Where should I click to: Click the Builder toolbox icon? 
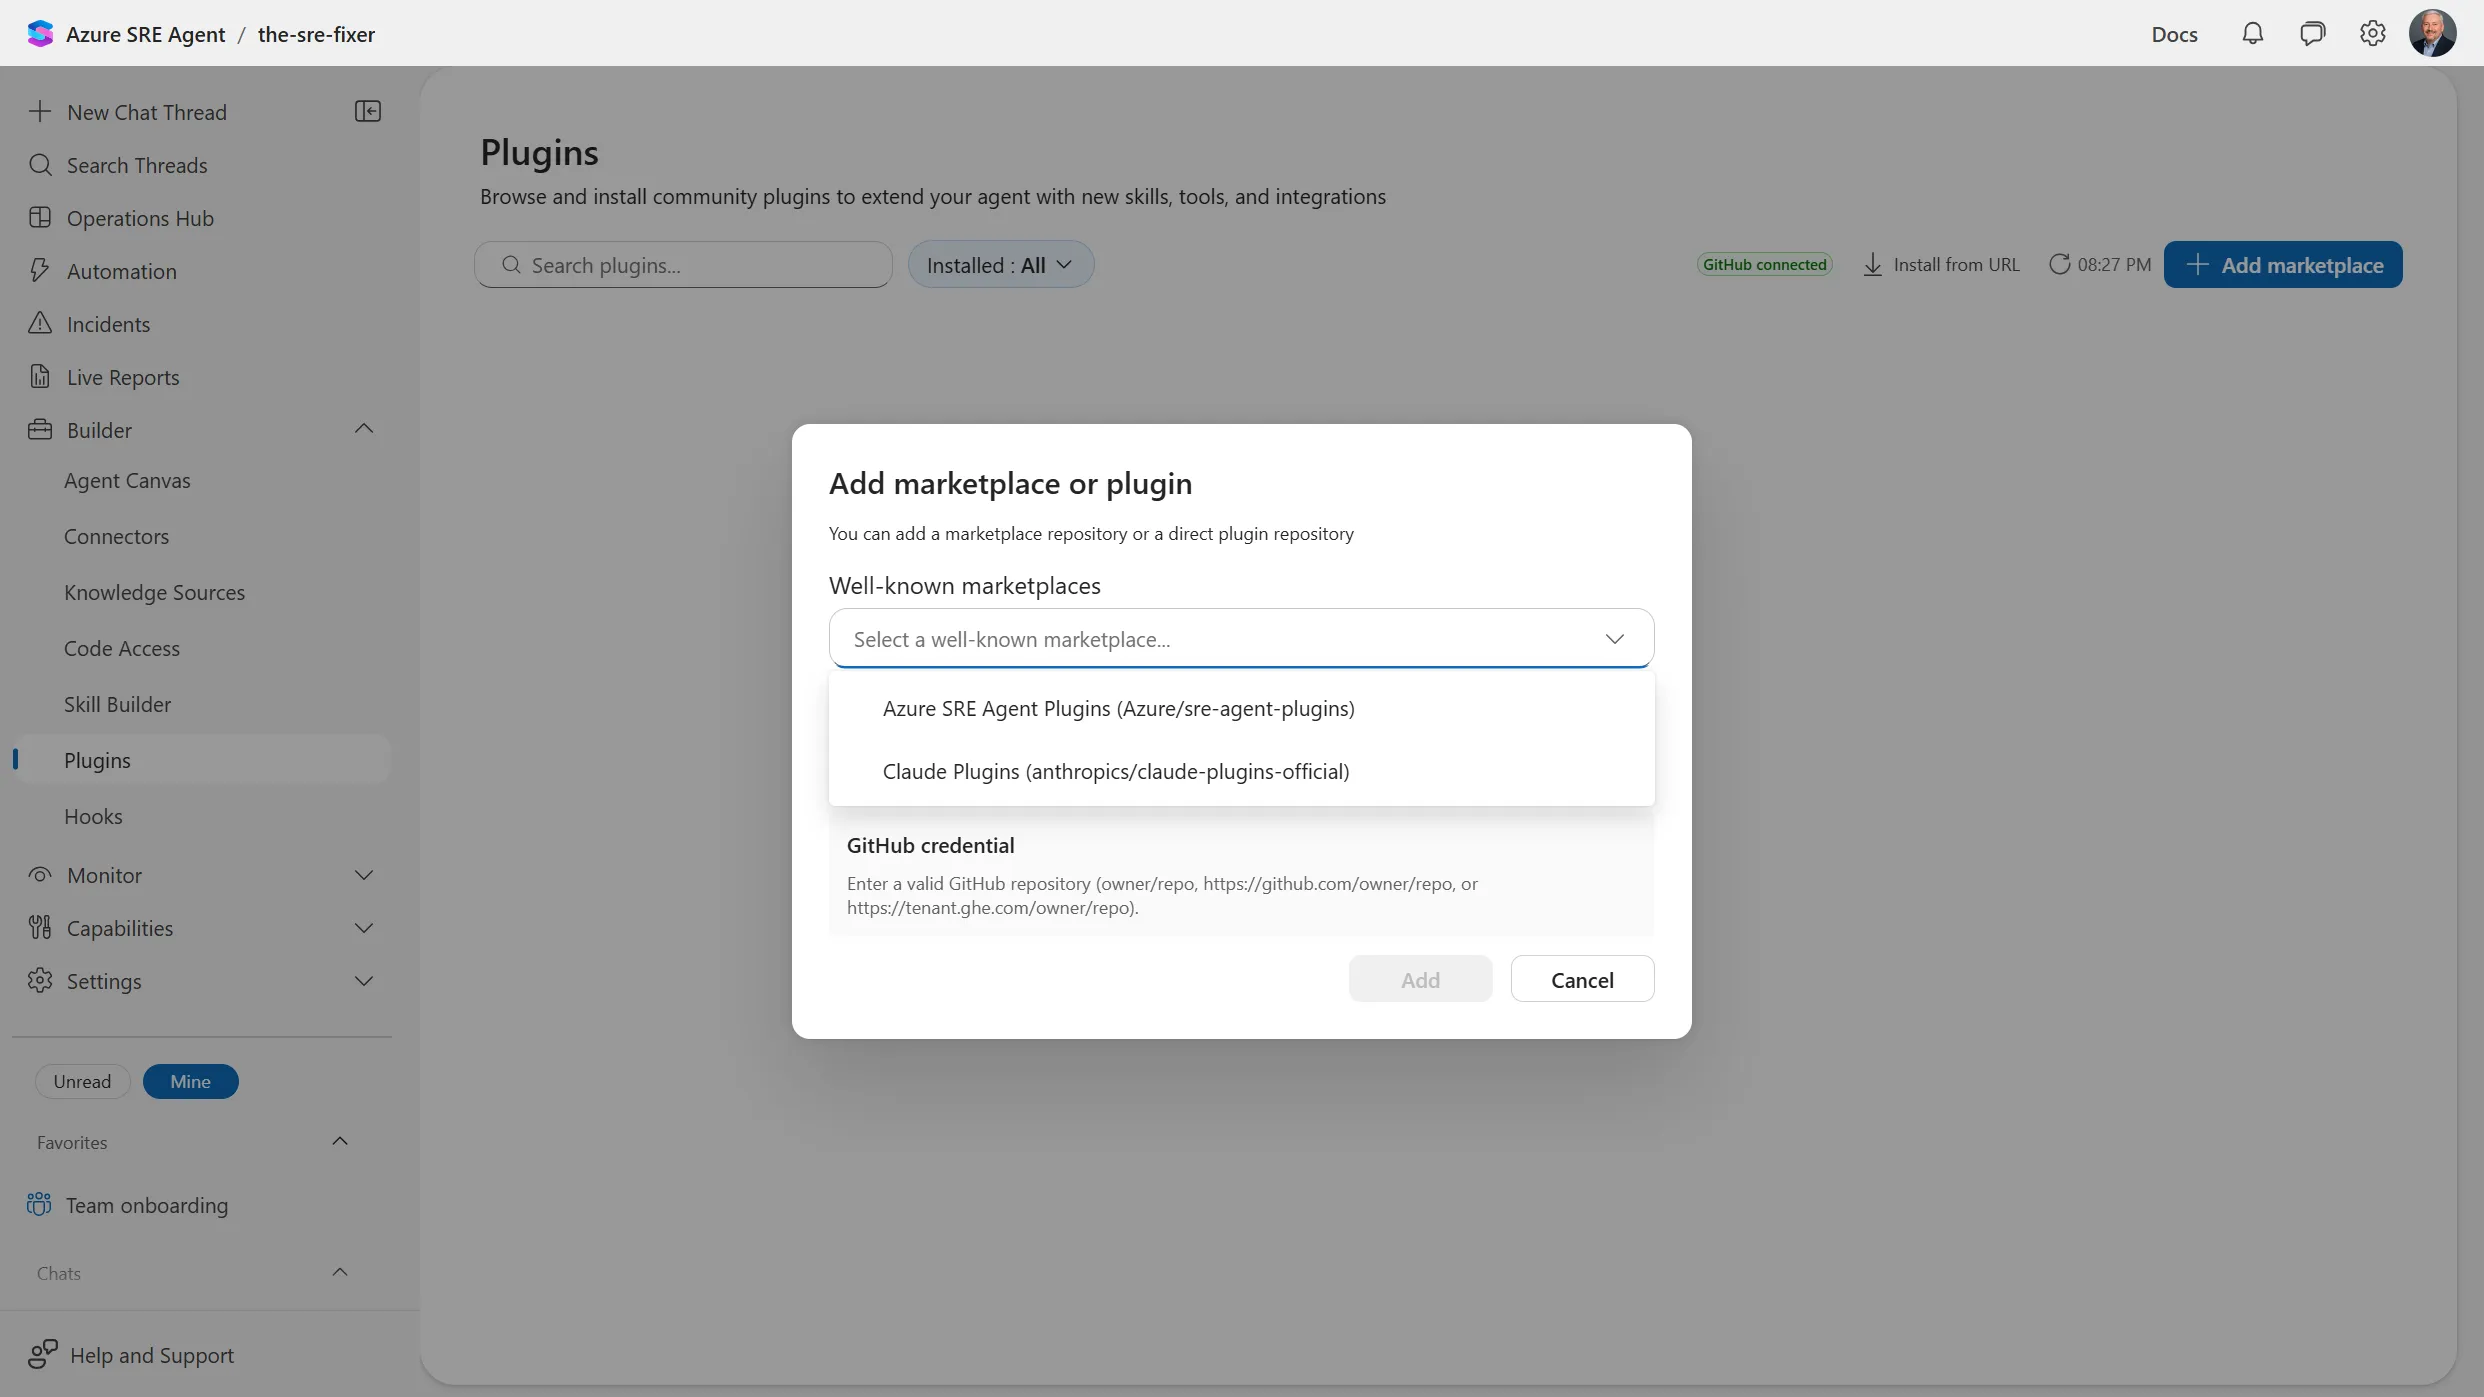pyautogui.click(x=40, y=430)
